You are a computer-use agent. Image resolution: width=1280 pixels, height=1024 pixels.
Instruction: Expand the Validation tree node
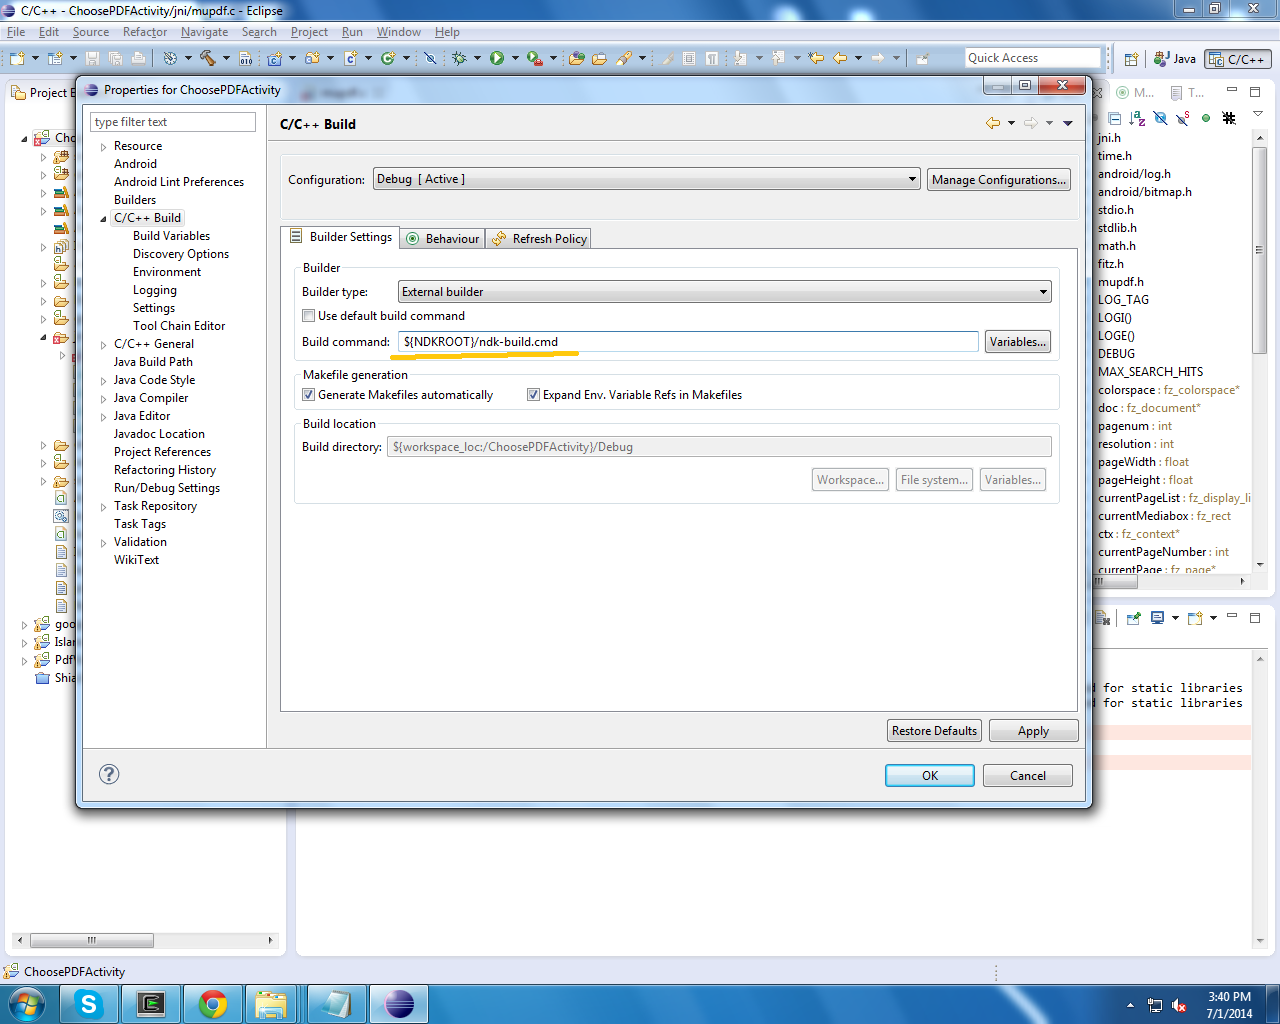coord(103,543)
